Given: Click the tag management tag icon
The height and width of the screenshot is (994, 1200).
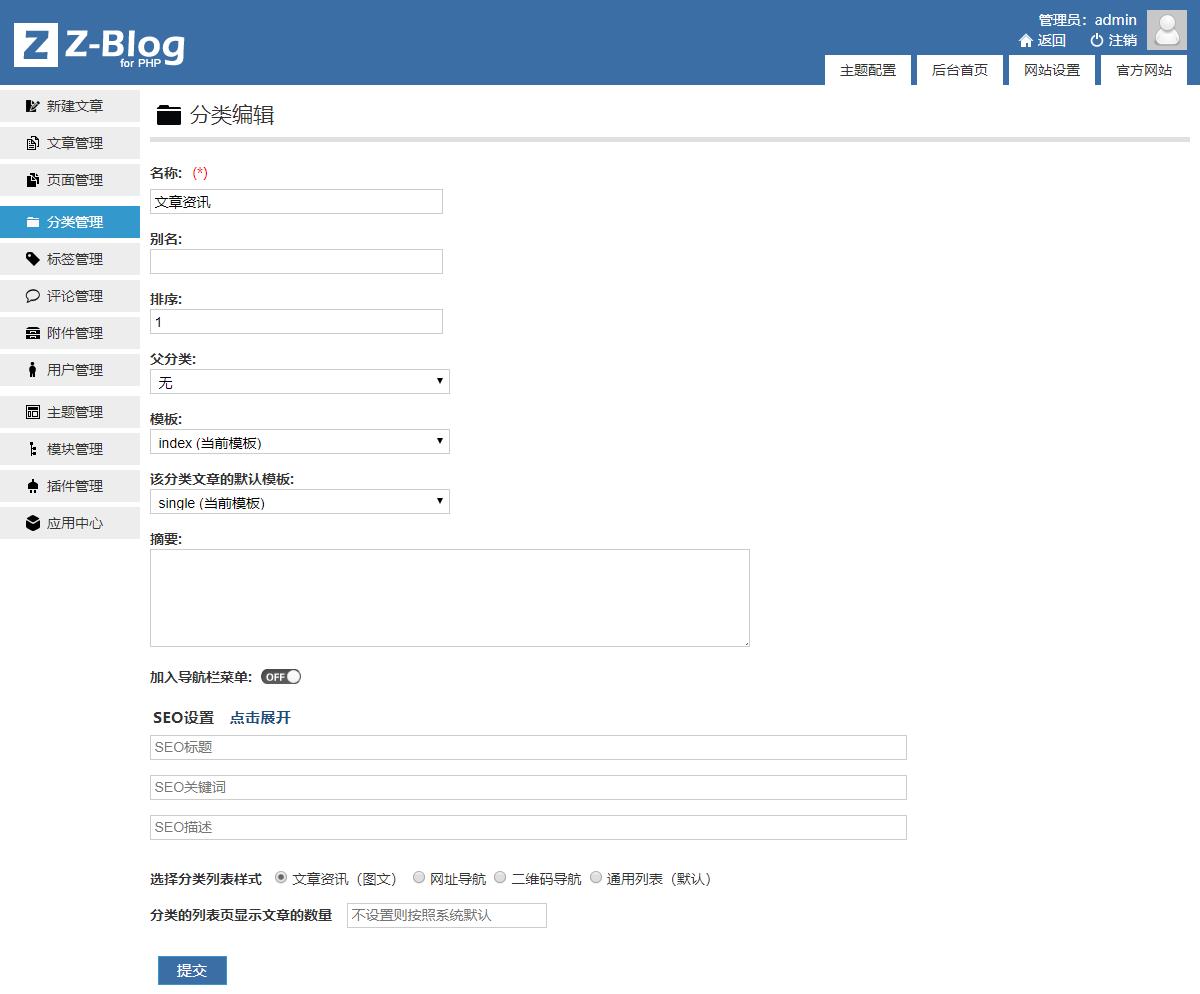Looking at the screenshot, I should [33, 259].
